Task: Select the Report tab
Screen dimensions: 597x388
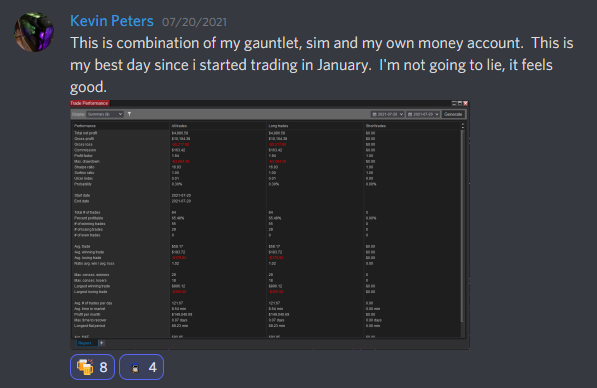Action: point(85,343)
